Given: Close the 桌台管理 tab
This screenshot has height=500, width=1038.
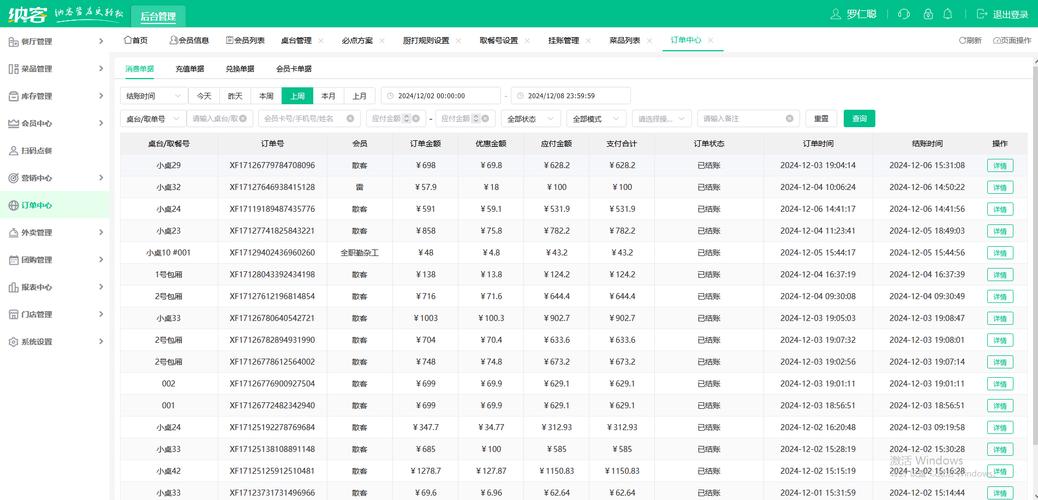Looking at the screenshot, I should click(321, 40).
